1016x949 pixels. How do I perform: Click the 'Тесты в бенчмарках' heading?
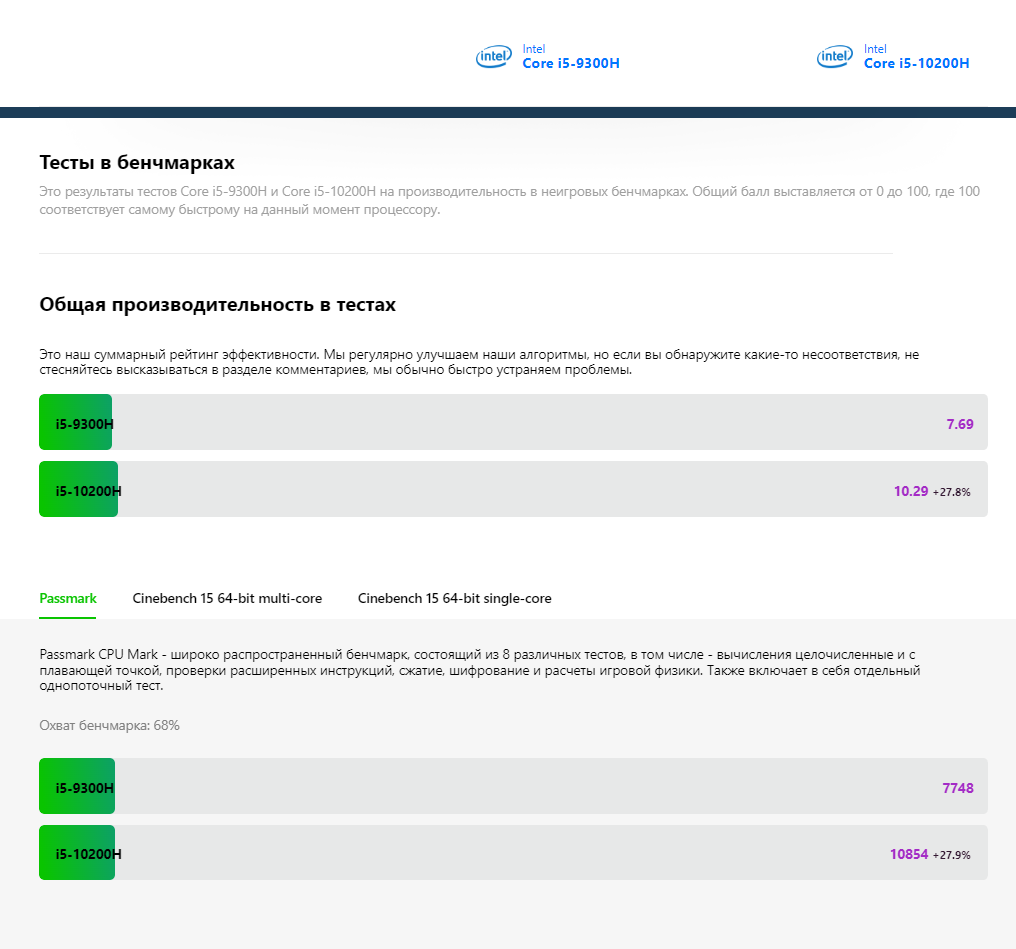click(x=137, y=162)
